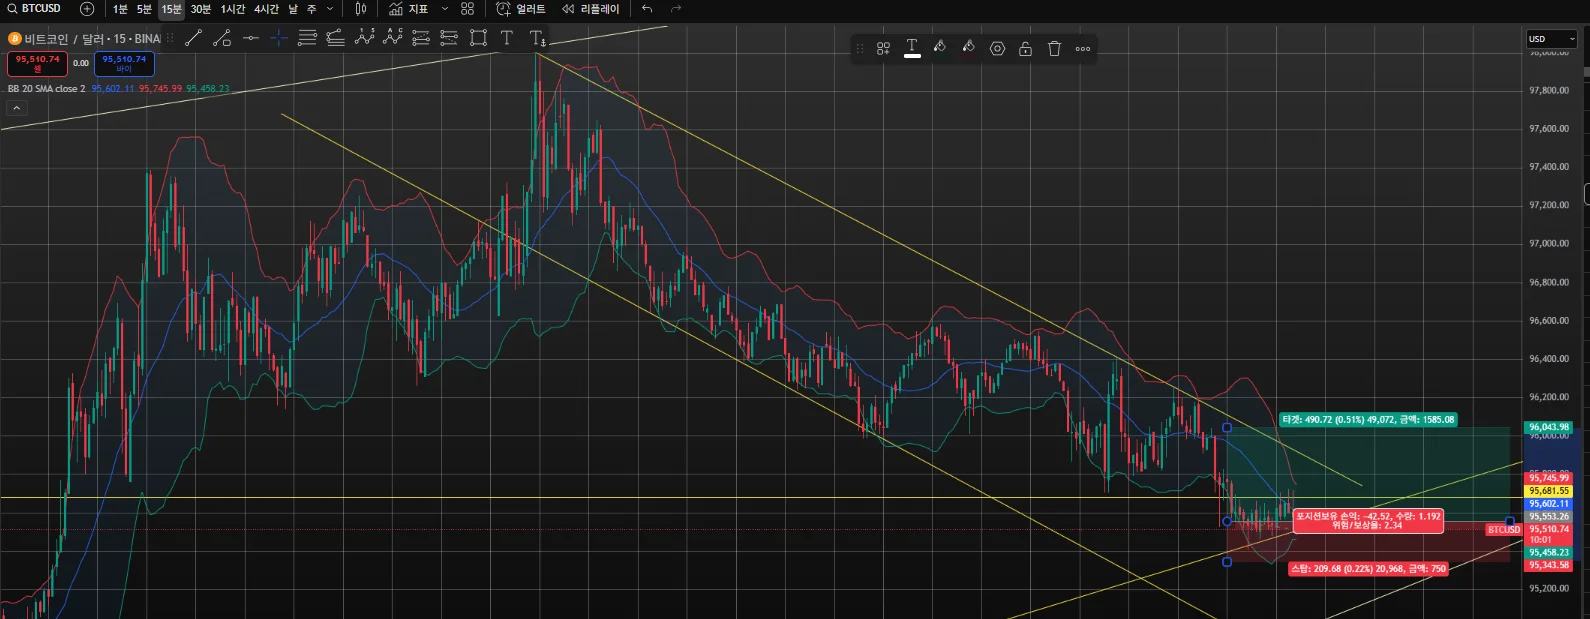Image resolution: width=1590 pixels, height=619 pixels.
Task: Select the parallel channel tool
Action: pos(308,38)
